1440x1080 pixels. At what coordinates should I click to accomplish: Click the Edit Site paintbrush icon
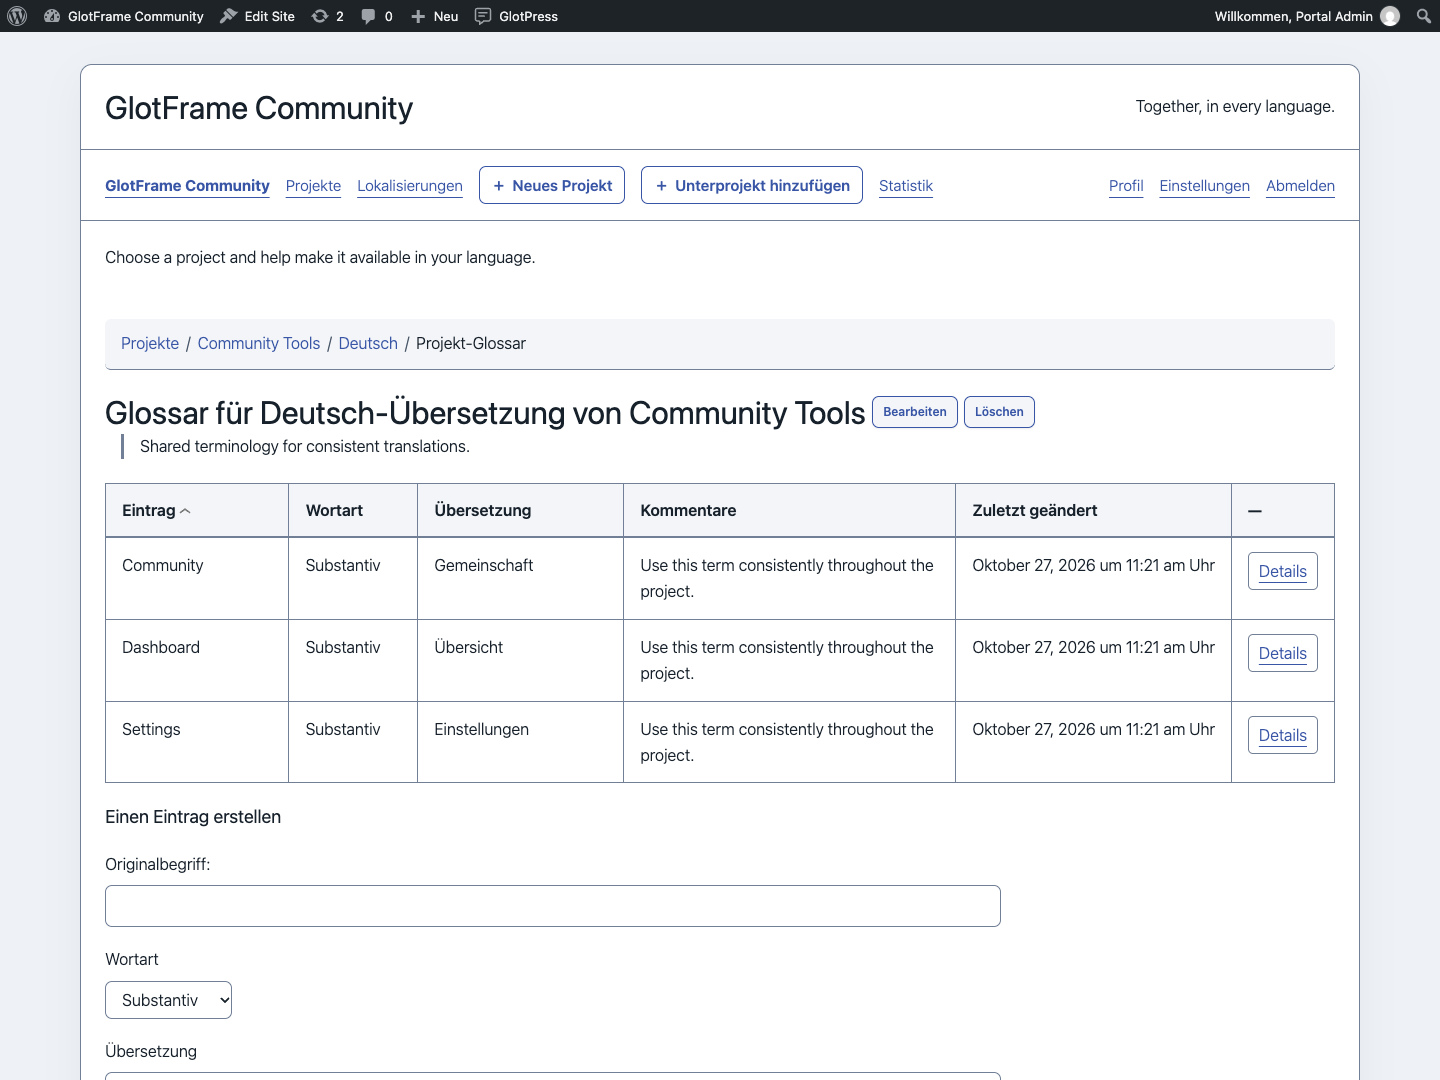pos(229,16)
